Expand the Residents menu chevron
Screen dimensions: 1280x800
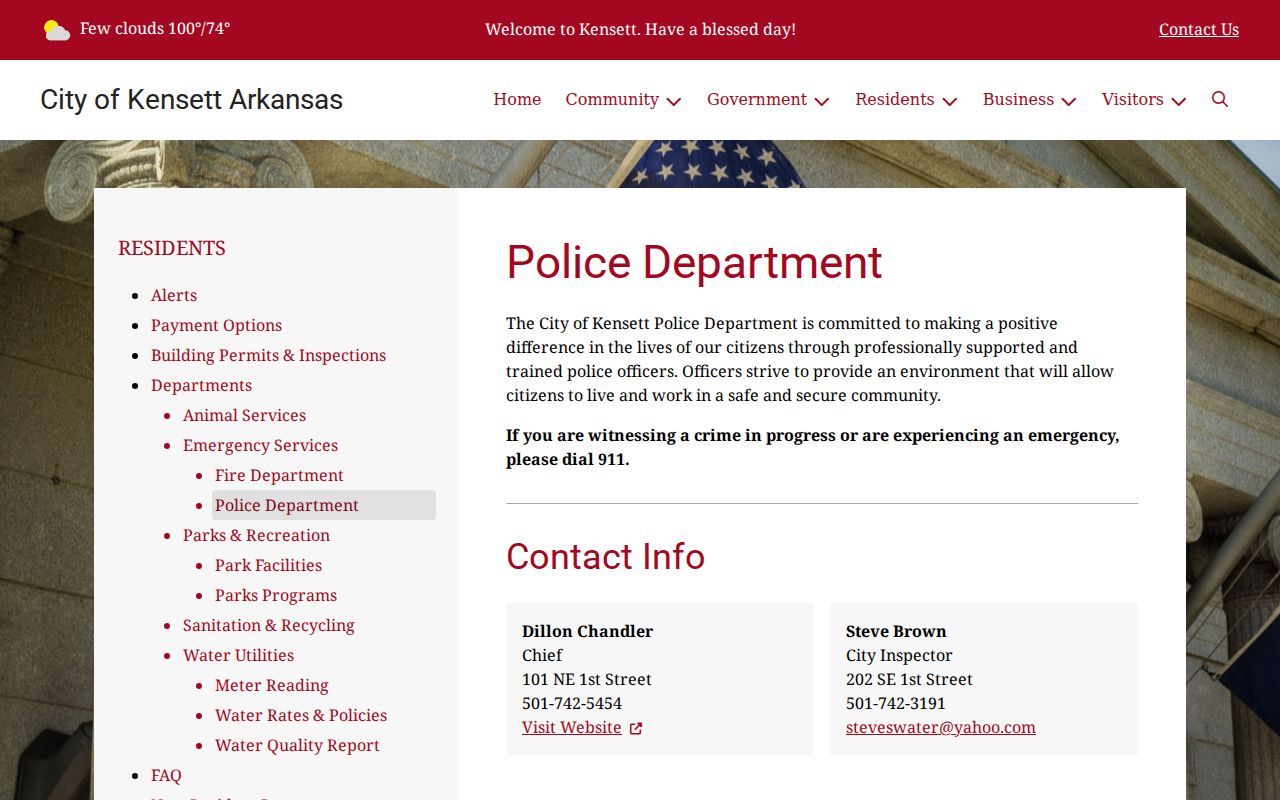[x=950, y=101]
